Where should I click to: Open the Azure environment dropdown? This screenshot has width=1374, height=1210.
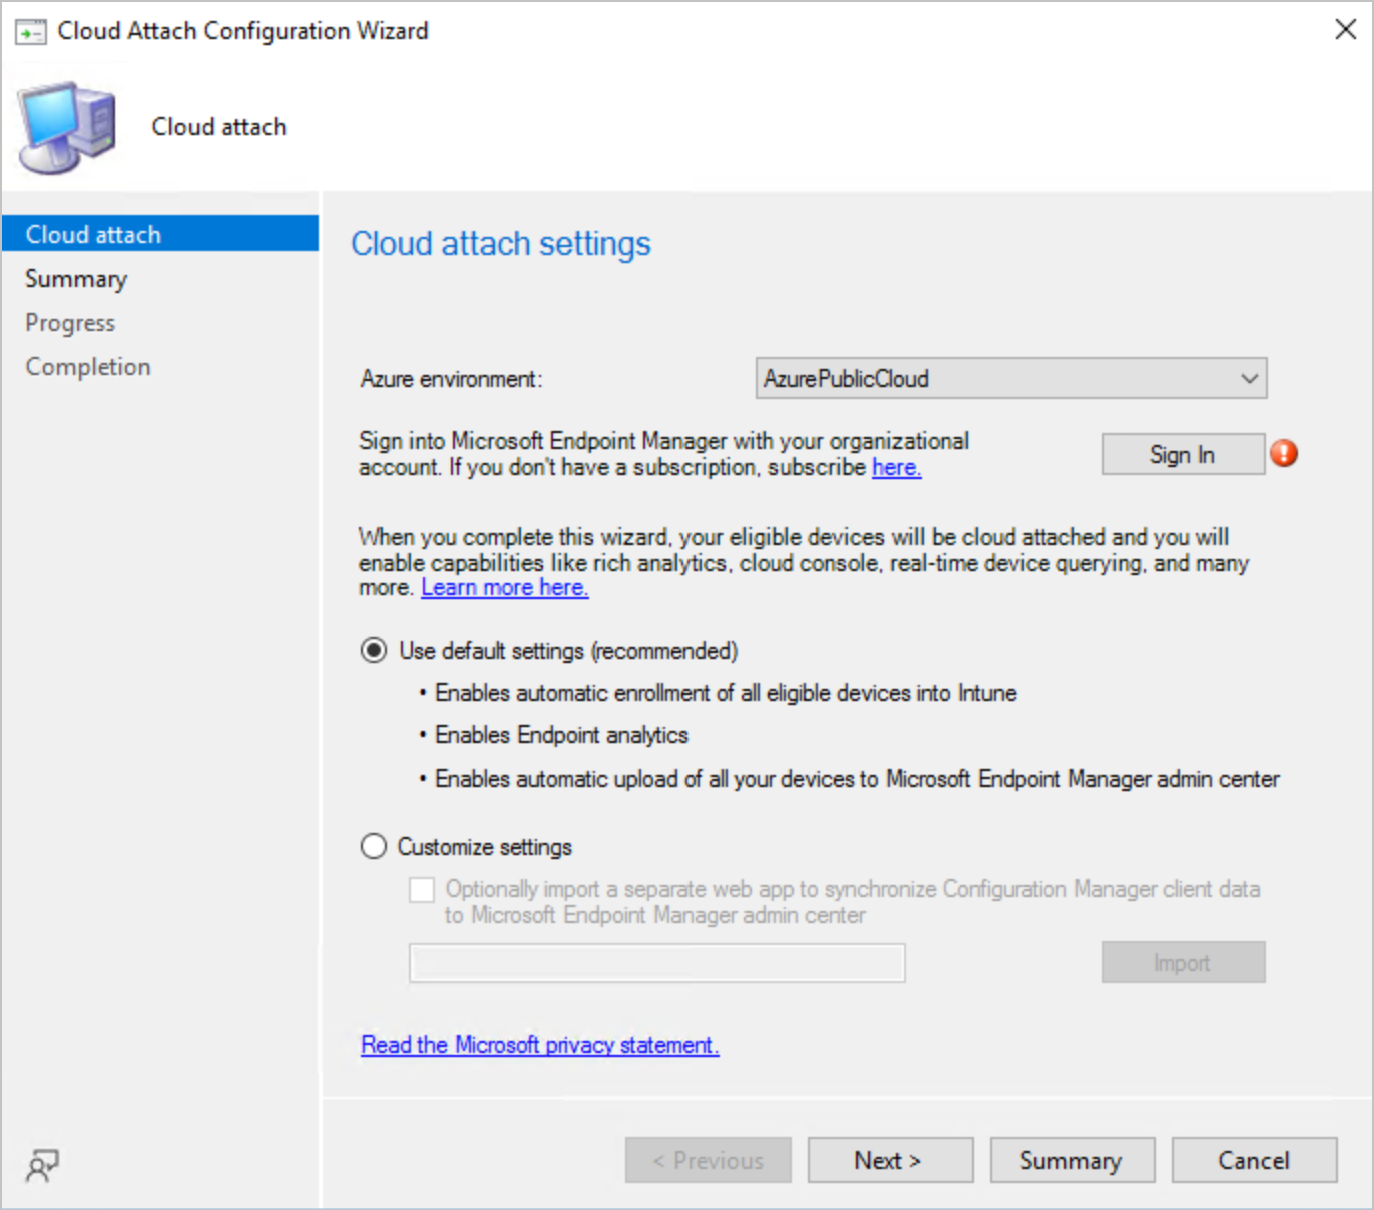coord(1247,378)
